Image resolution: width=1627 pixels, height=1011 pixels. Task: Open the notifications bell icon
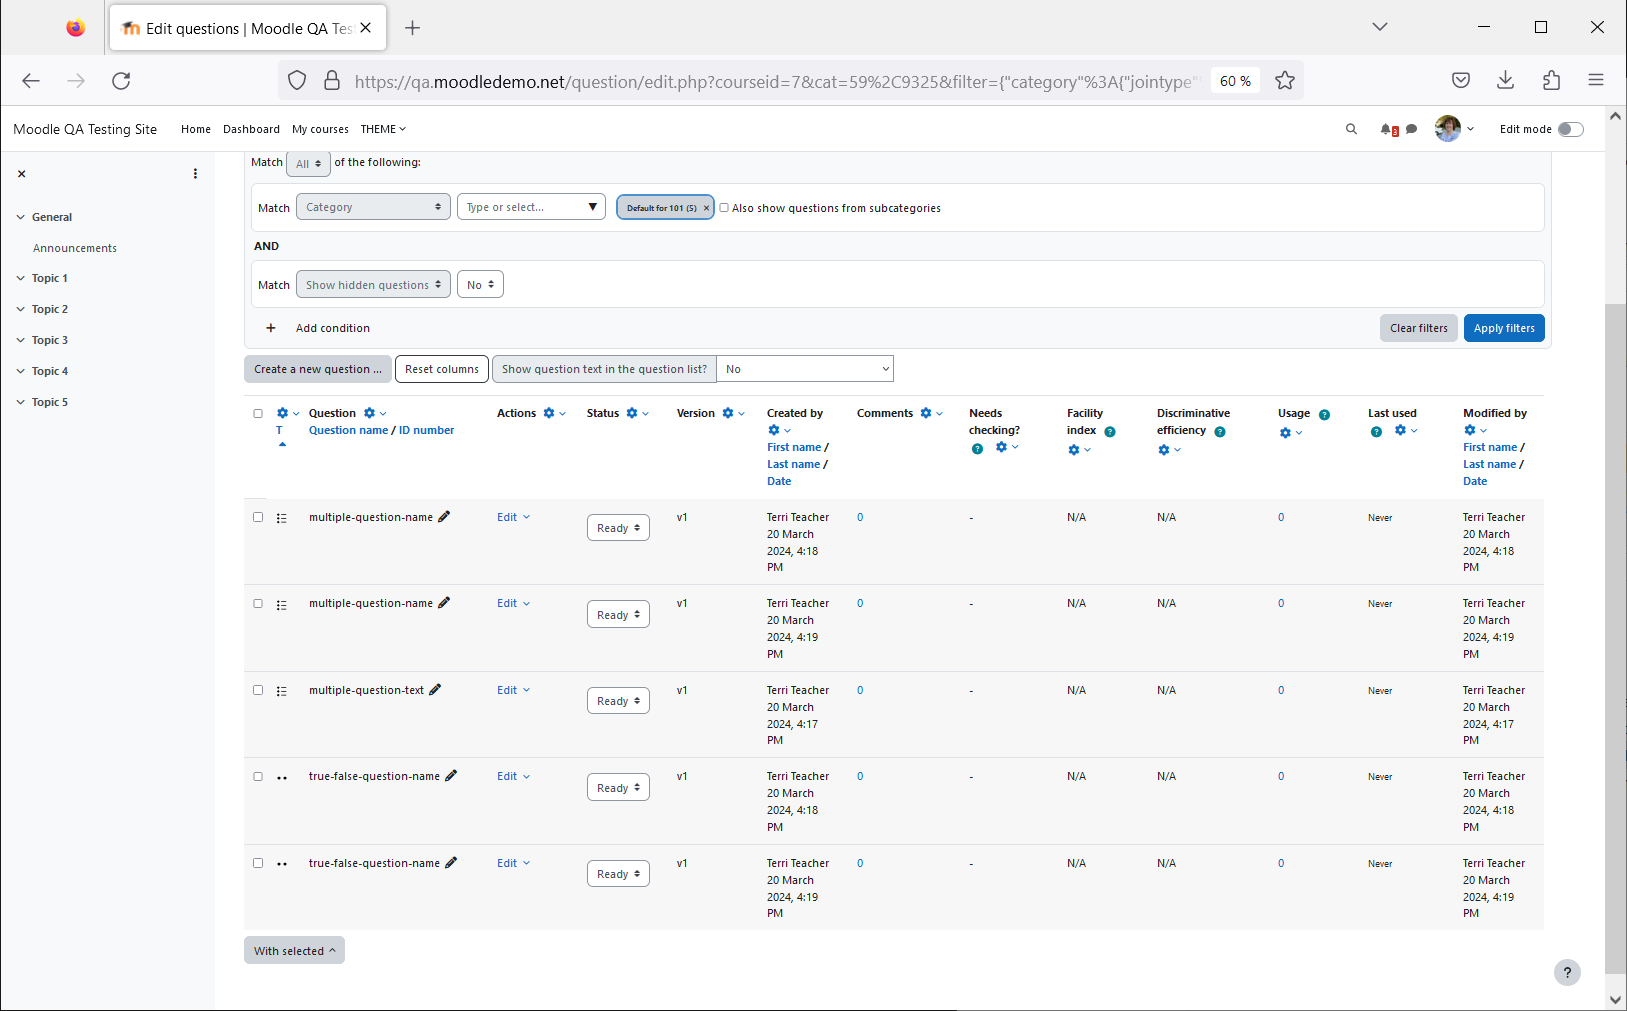(x=1388, y=129)
